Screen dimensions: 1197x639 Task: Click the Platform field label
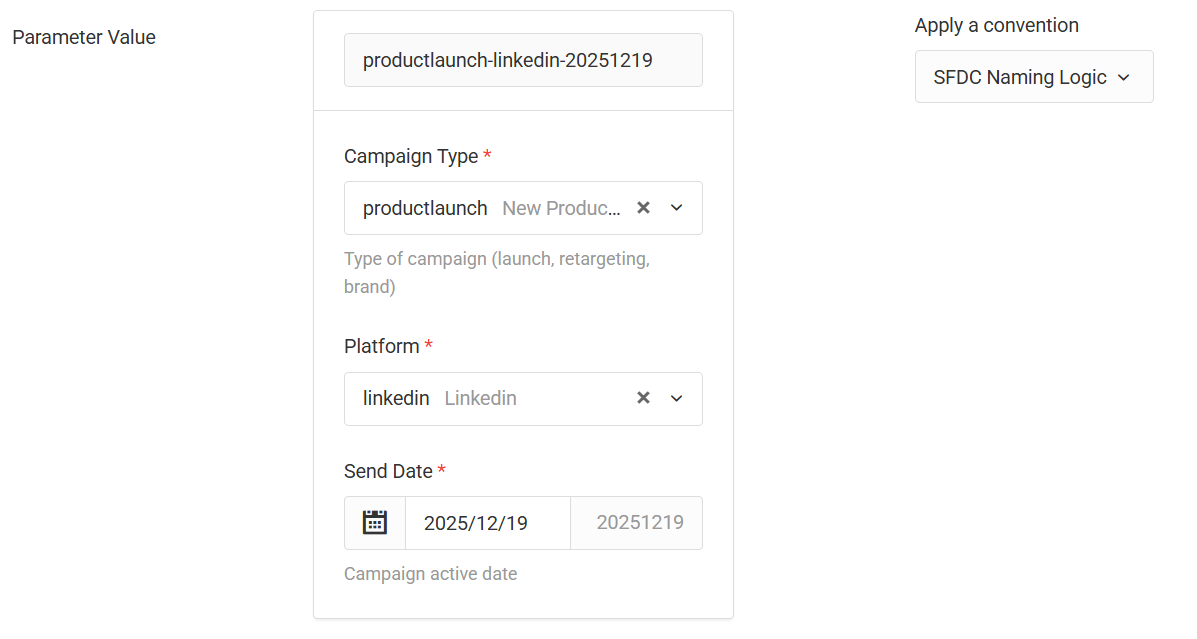(381, 346)
